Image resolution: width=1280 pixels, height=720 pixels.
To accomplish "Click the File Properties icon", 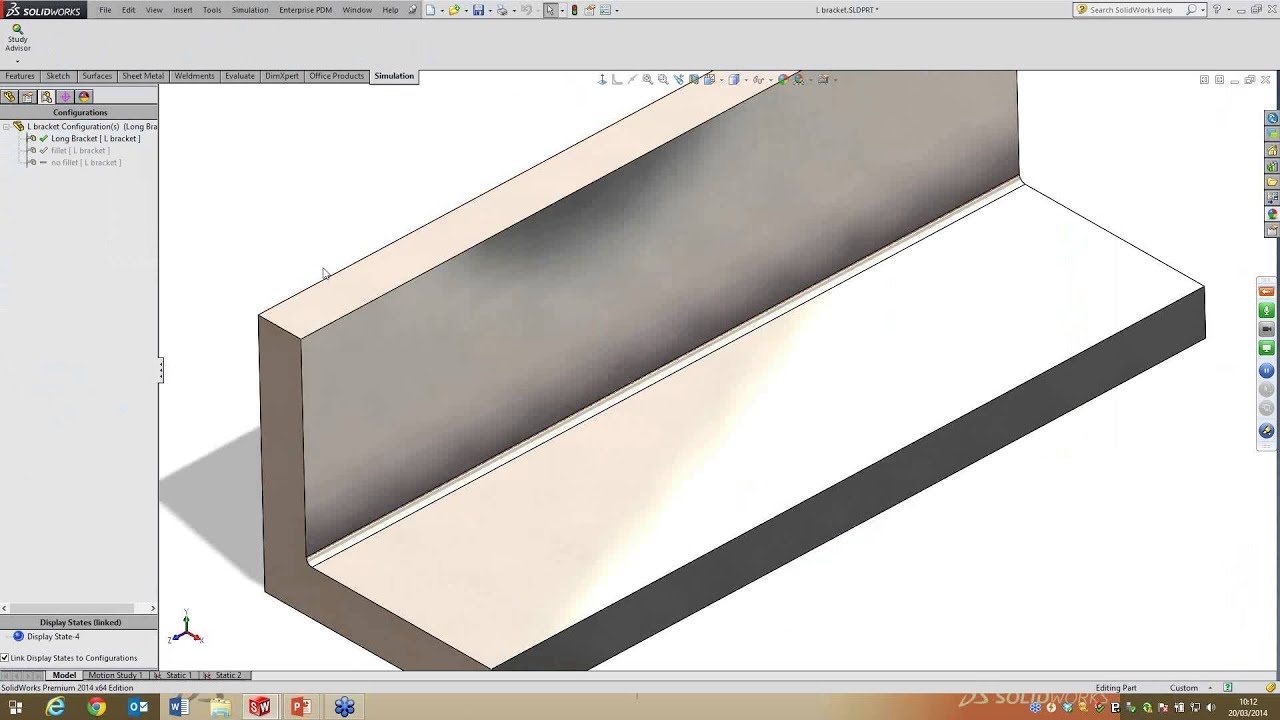I will [589, 10].
